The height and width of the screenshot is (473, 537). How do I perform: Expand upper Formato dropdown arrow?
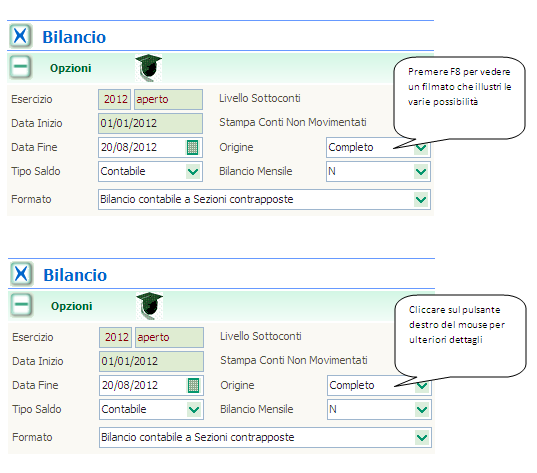pos(421,200)
